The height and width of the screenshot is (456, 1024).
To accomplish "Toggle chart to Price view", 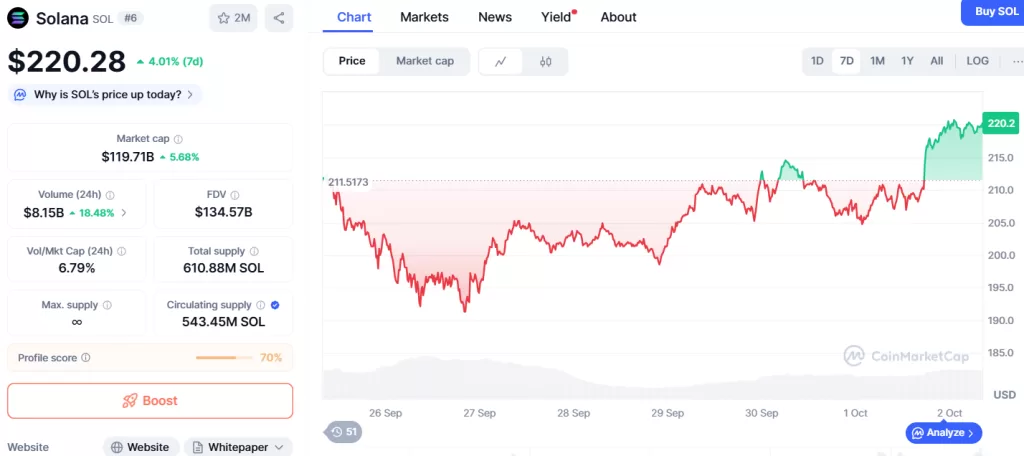I will point(352,61).
